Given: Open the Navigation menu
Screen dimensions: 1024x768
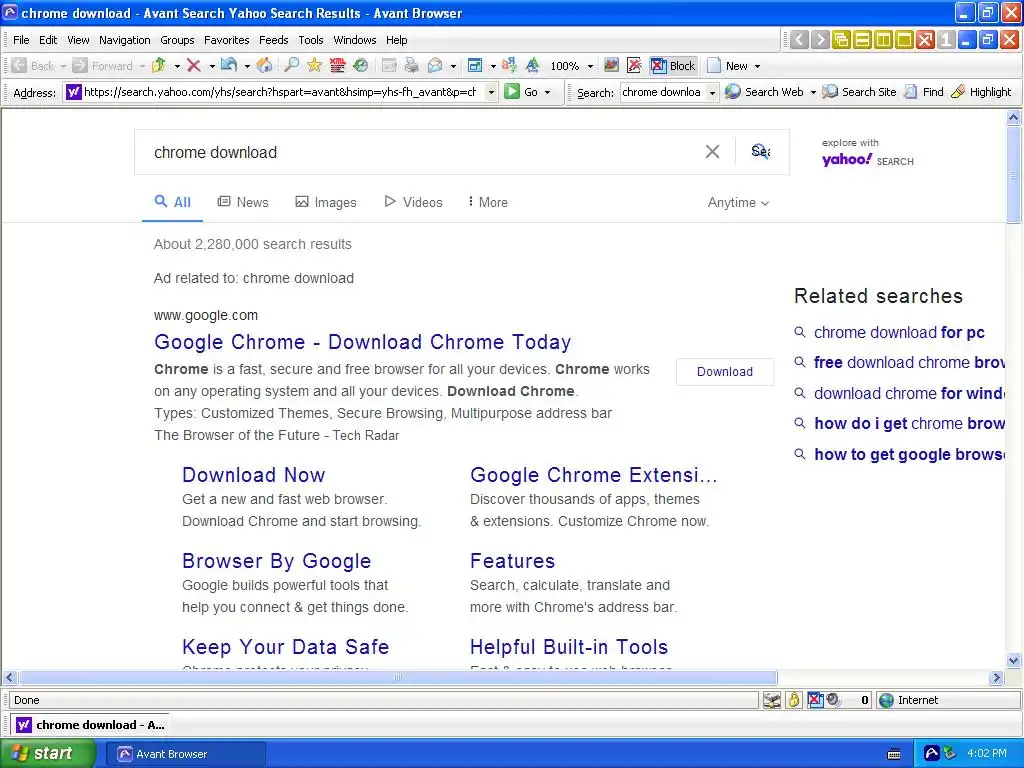Looking at the screenshot, I should click(125, 40).
